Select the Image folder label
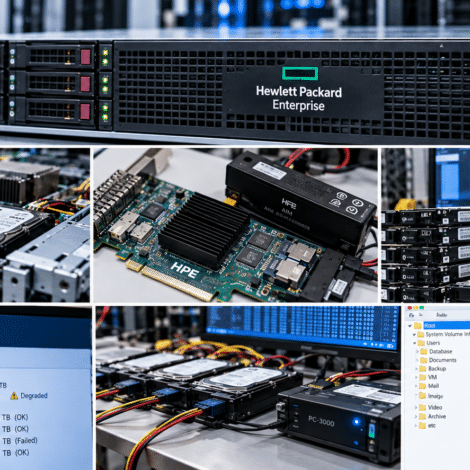The image size is (470, 470). (435, 396)
